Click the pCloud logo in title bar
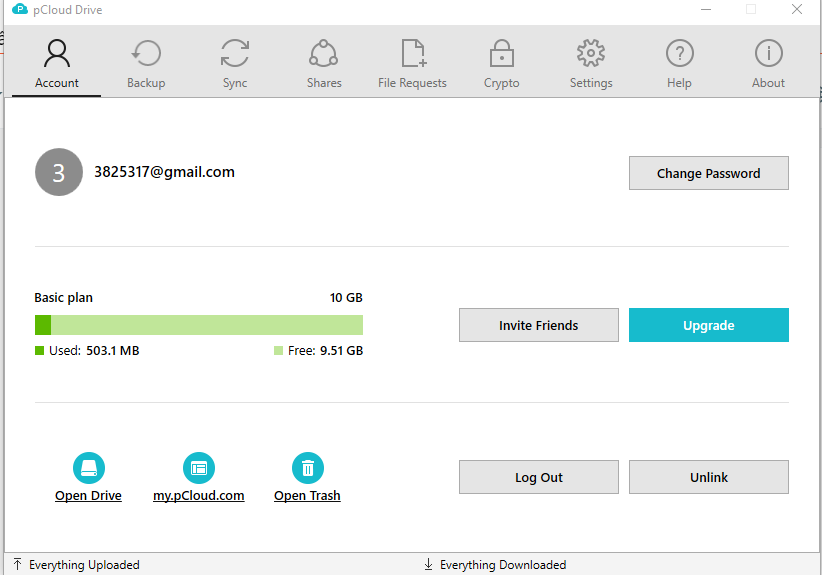This screenshot has width=822, height=575. 19,9
